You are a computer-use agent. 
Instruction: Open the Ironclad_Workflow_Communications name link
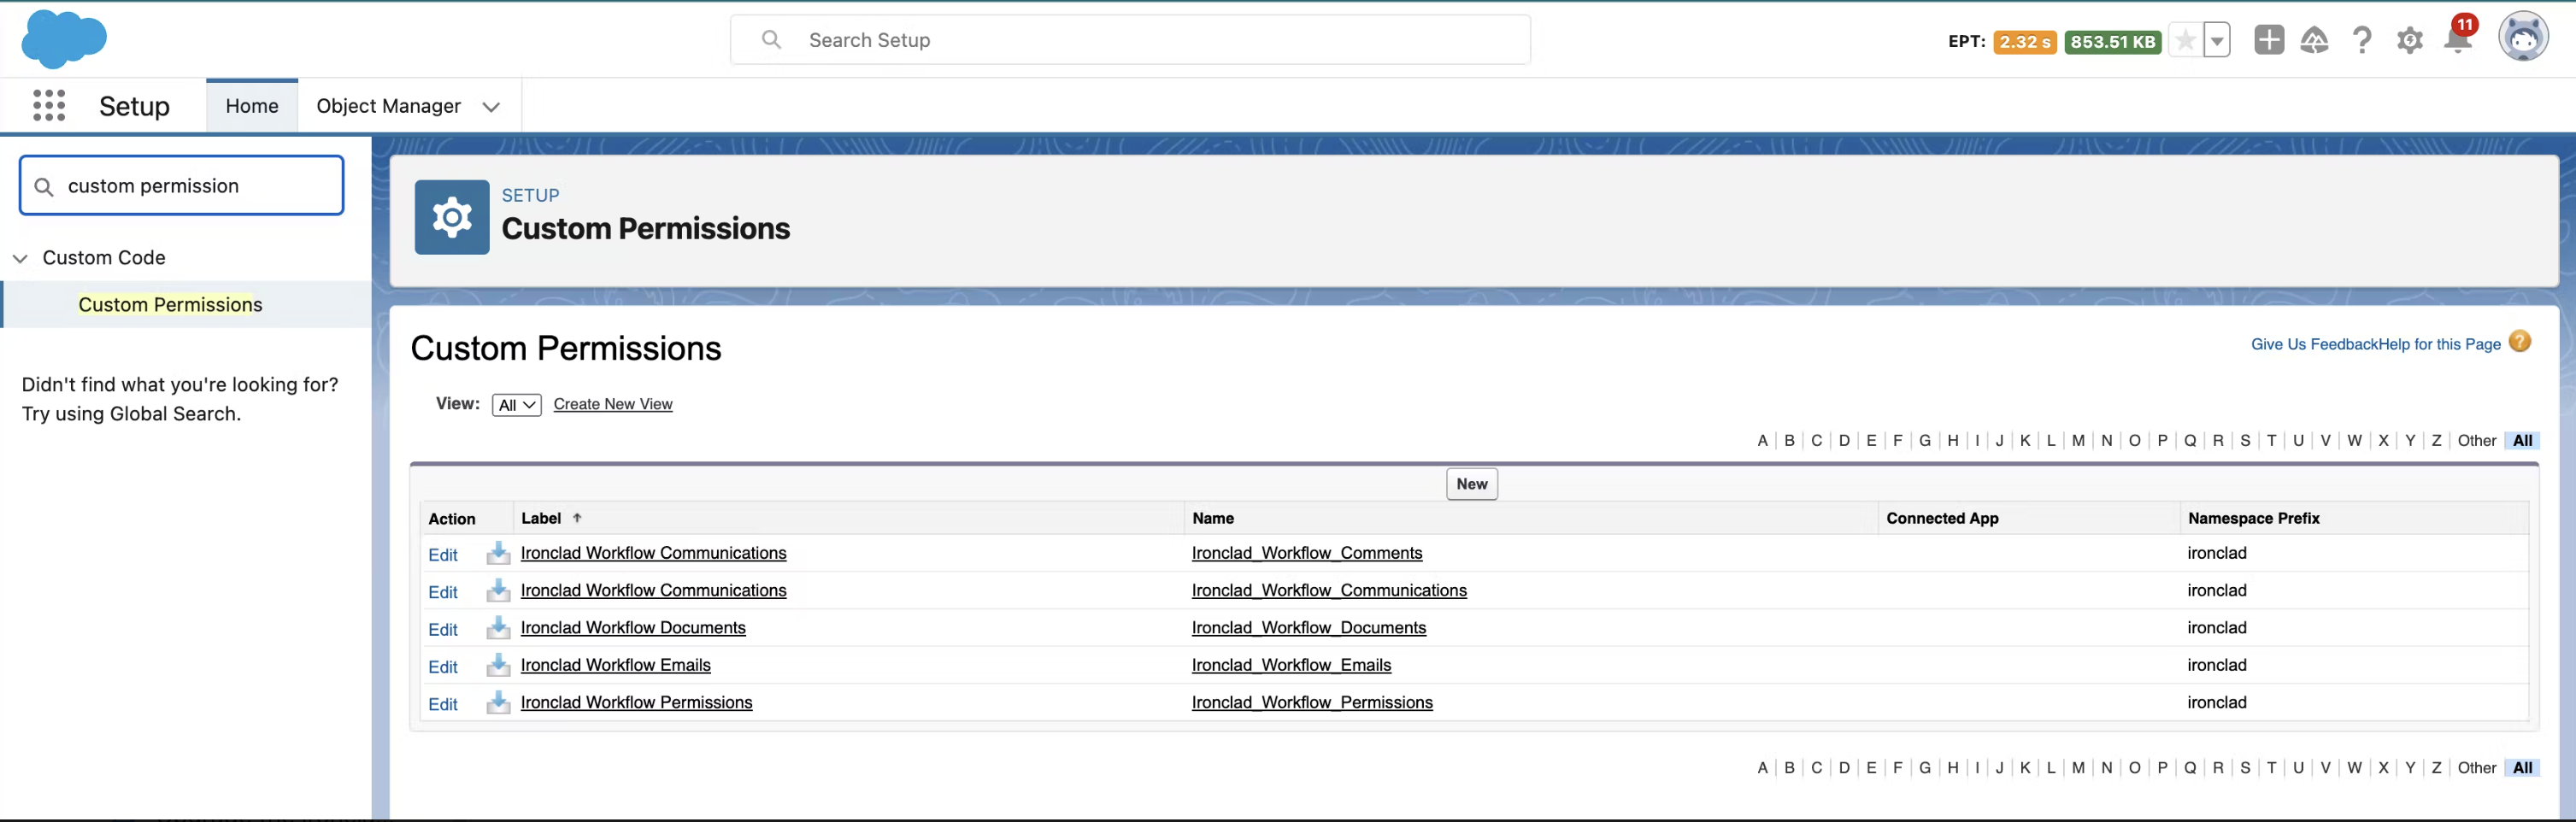click(1329, 590)
